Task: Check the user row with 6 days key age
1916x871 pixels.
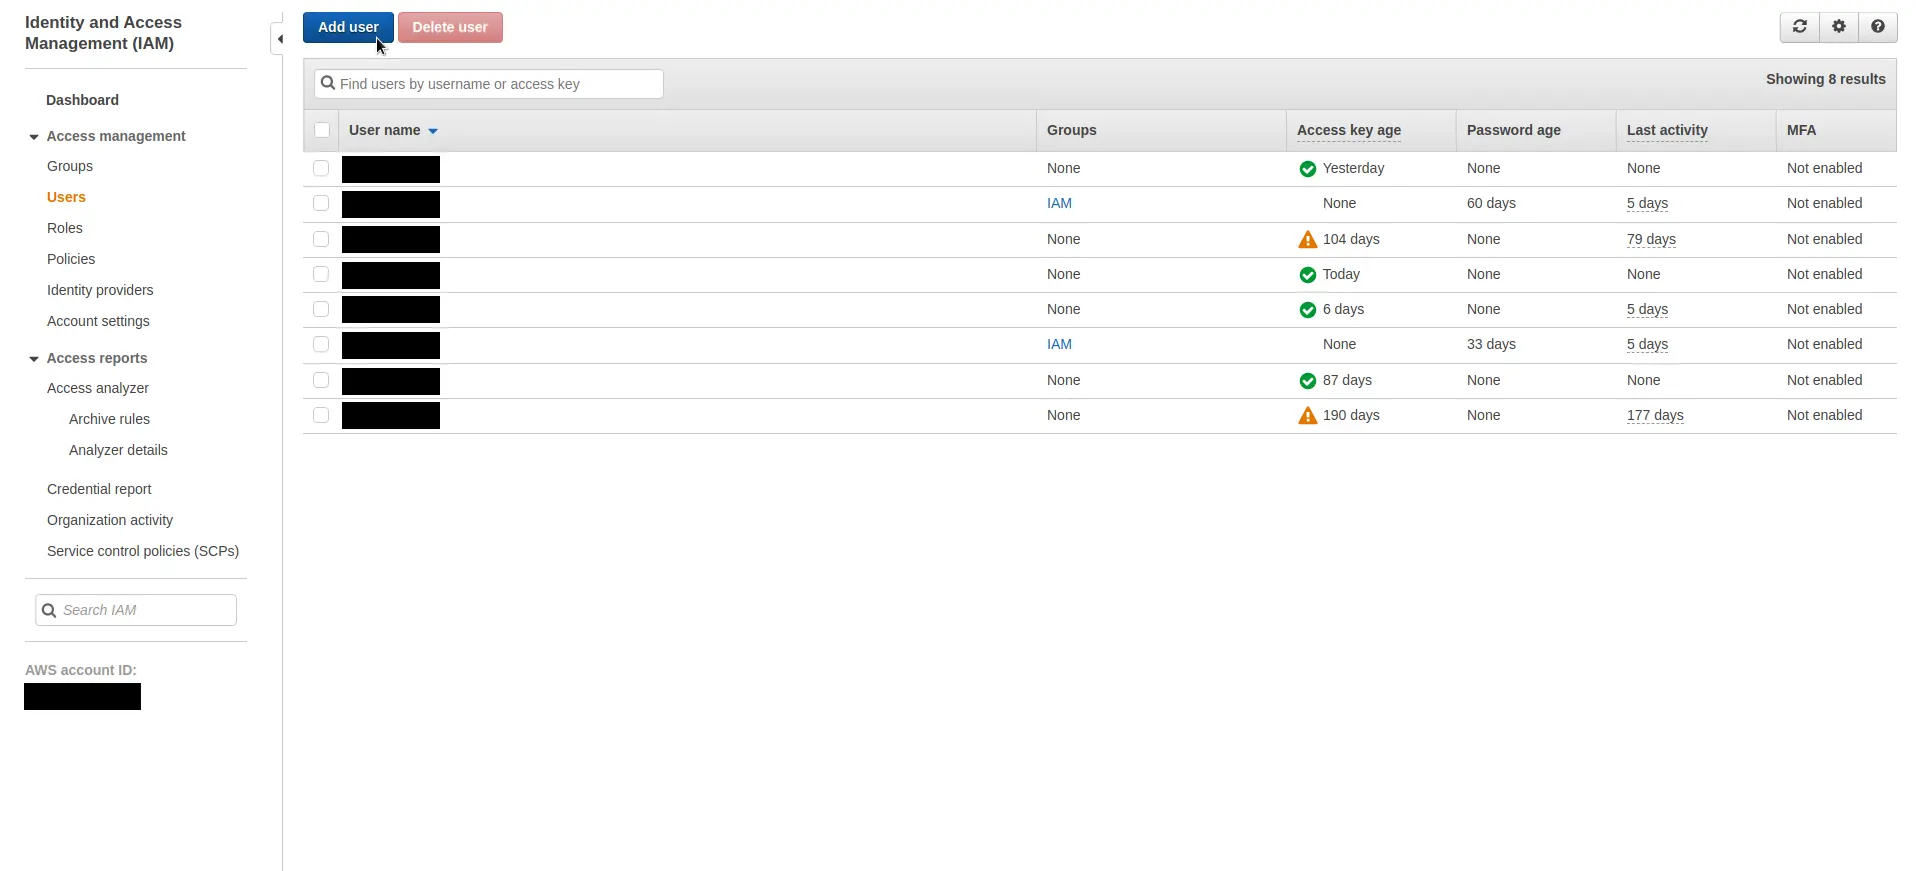Action: pos(321,309)
